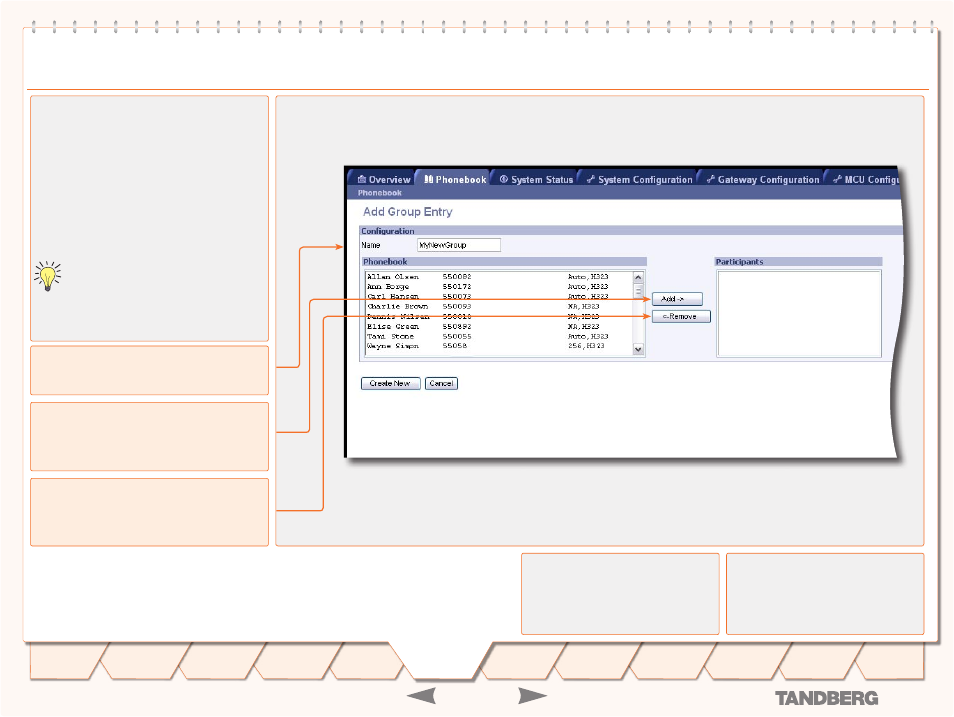Image resolution: width=954 pixels, height=717 pixels.
Task: Focus the group Name input field
Action: [459, 245]
